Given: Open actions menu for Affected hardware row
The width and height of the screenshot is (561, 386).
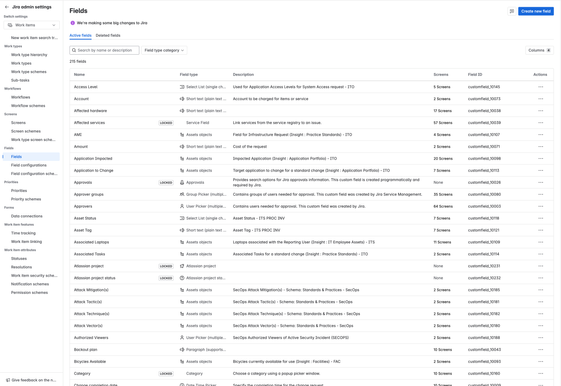Looking at the screenshot, I should (x=540, y=111).
